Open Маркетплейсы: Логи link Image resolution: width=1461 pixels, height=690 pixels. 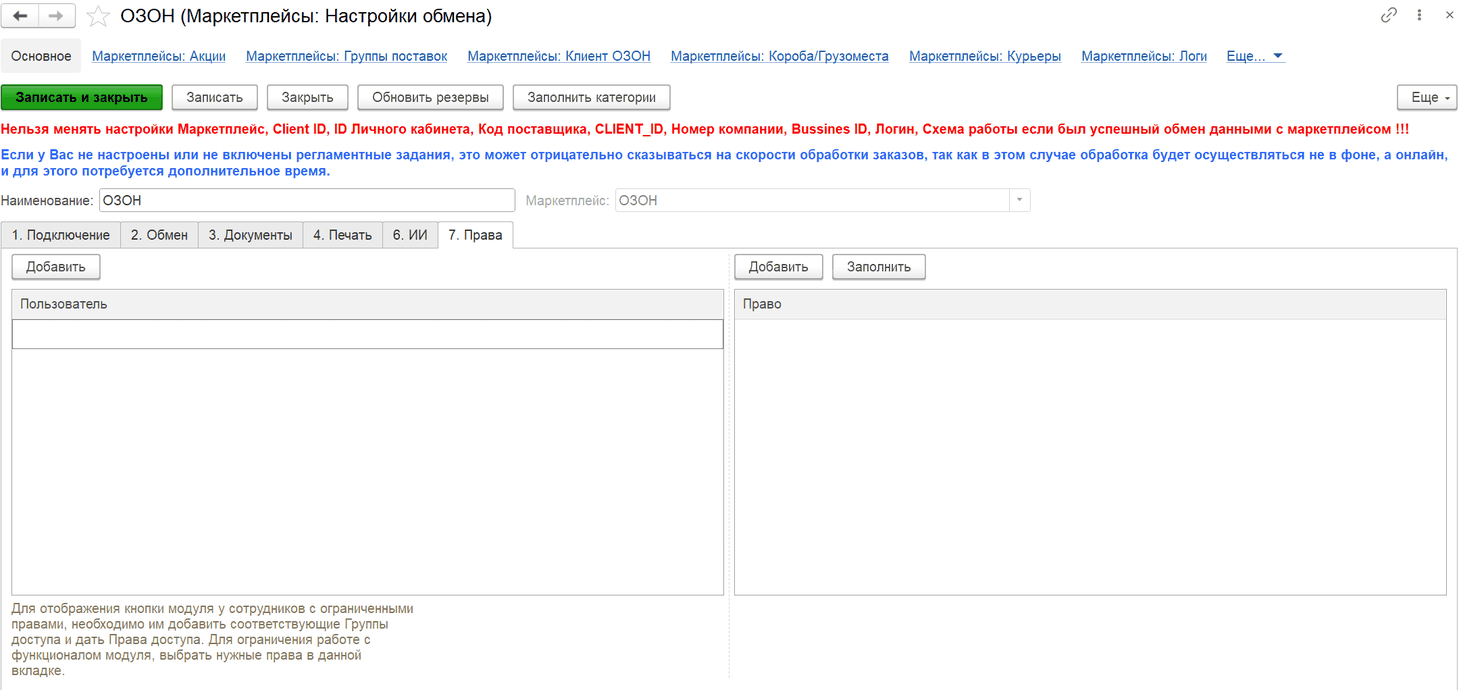1144,56
